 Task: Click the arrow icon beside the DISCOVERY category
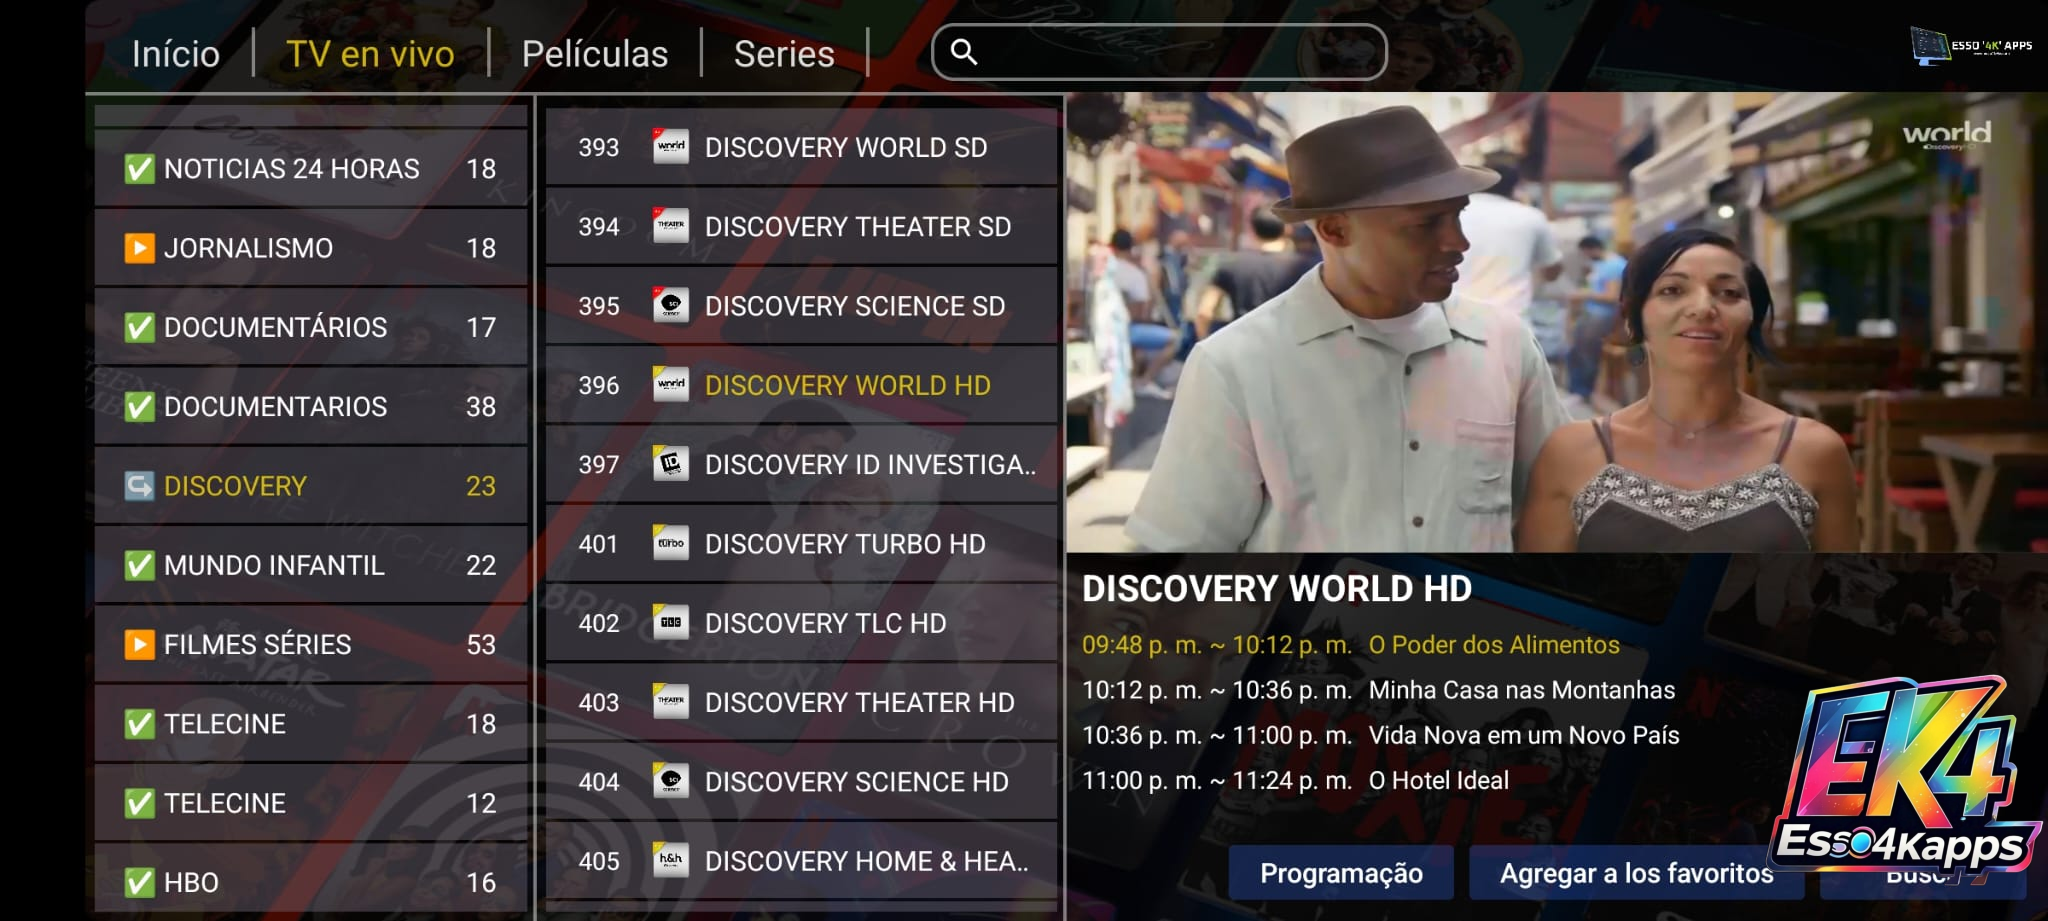coord(139,486)
